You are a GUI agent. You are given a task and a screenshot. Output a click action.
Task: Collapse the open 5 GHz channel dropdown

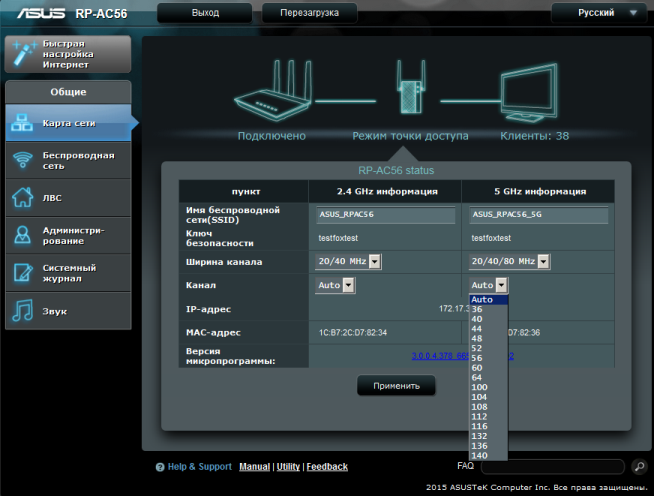pos(488,285)
